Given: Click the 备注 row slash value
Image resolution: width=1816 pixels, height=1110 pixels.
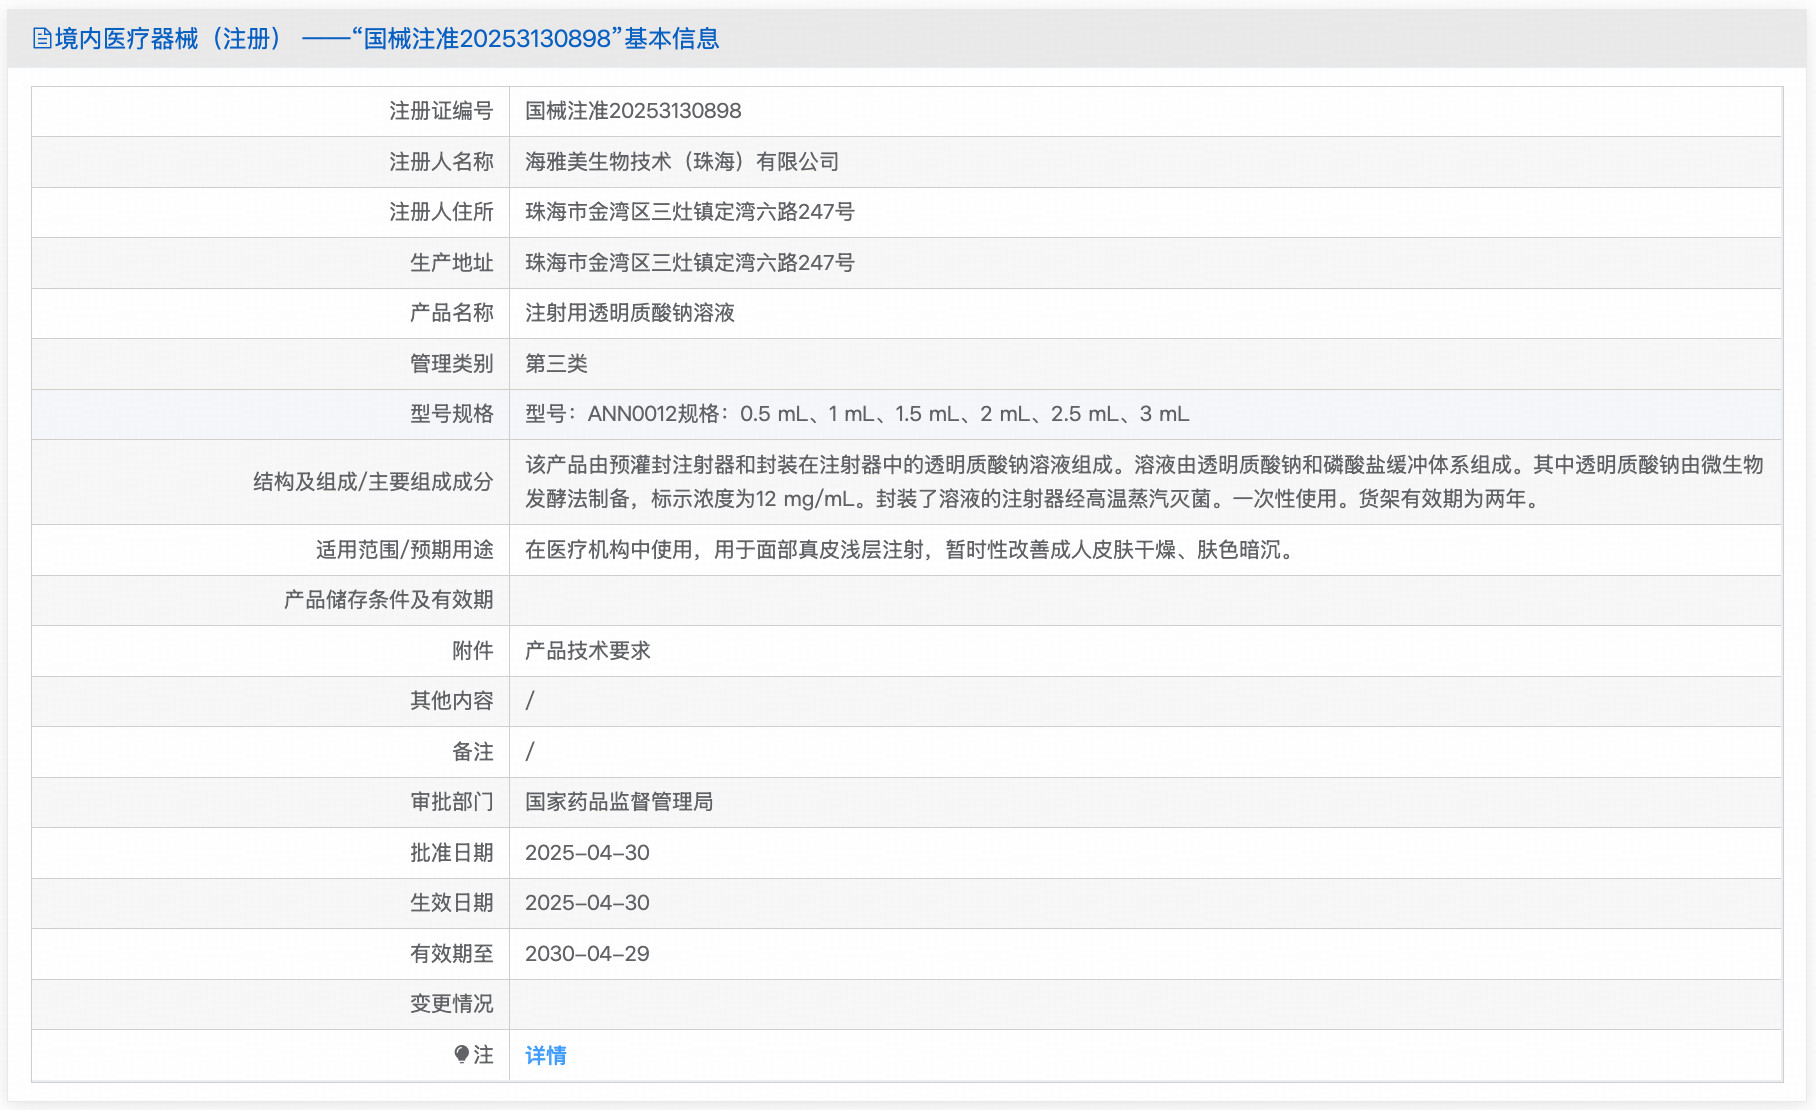Looking at the screenshot, I should 530,751.
